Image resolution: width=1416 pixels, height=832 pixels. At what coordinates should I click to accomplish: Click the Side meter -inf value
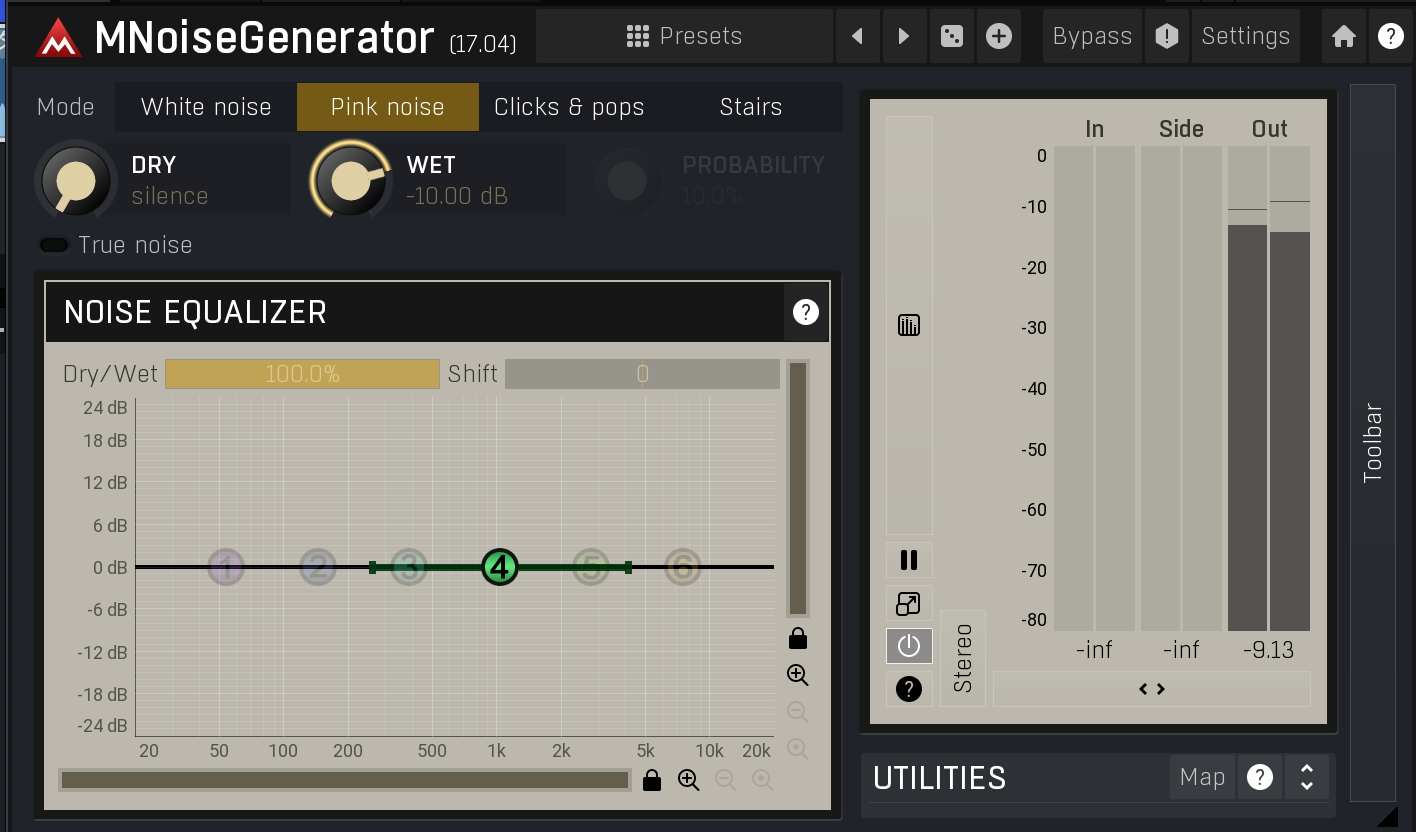pyautogui.click(x=1181, y=650)
